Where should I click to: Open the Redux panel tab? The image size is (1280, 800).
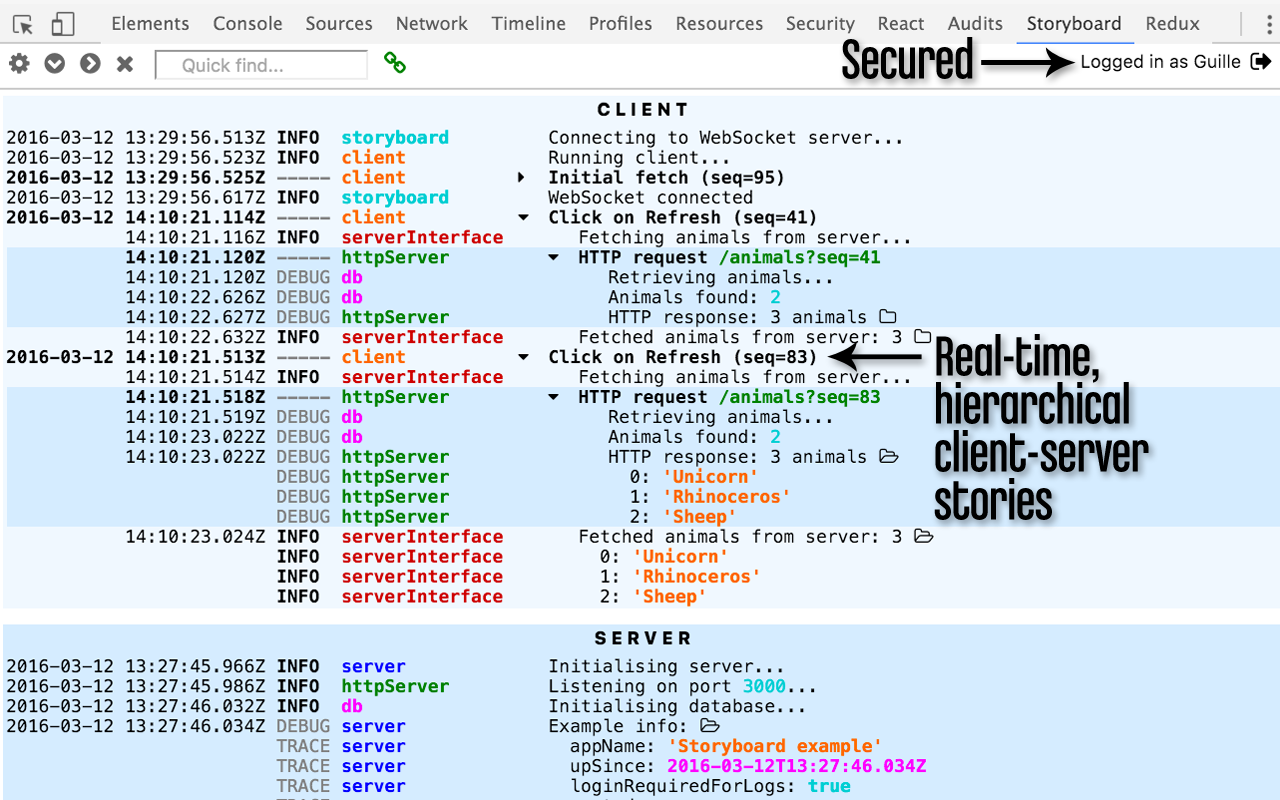tap(1171, 23)
